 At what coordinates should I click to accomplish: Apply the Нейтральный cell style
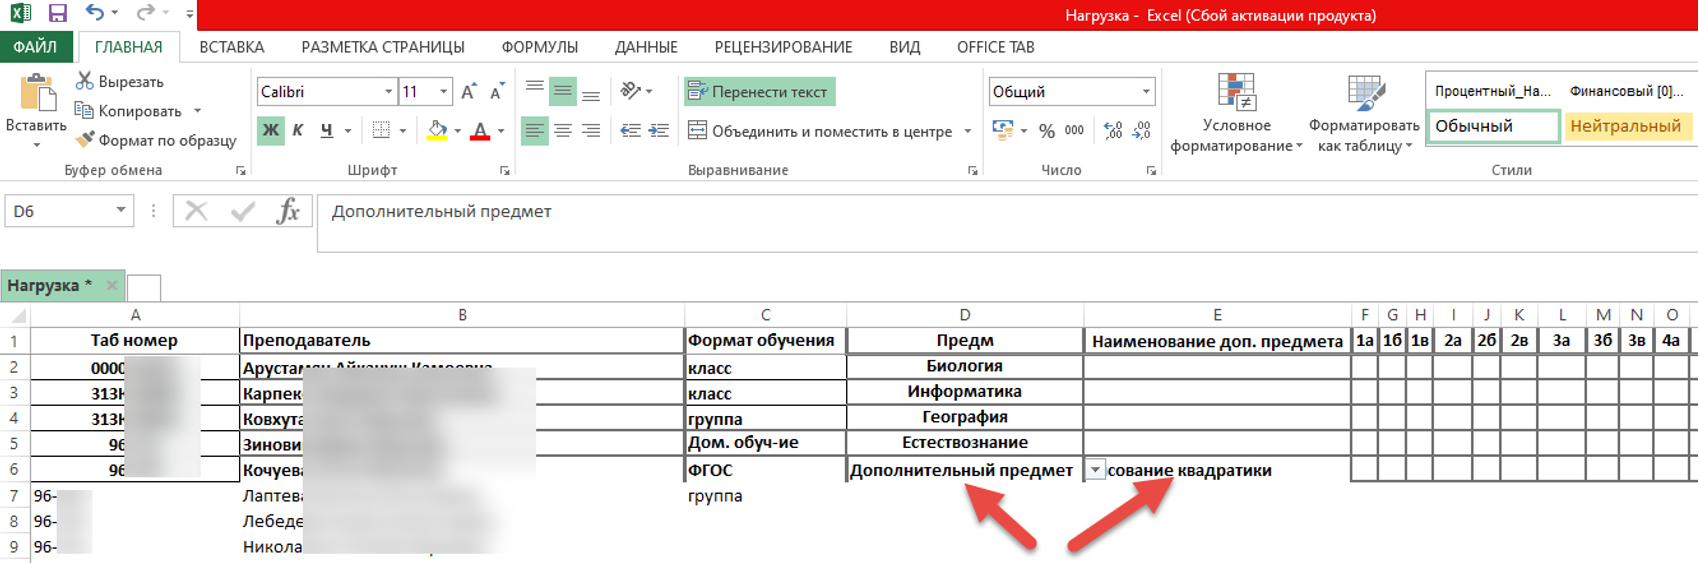[x=1625, y=126]
